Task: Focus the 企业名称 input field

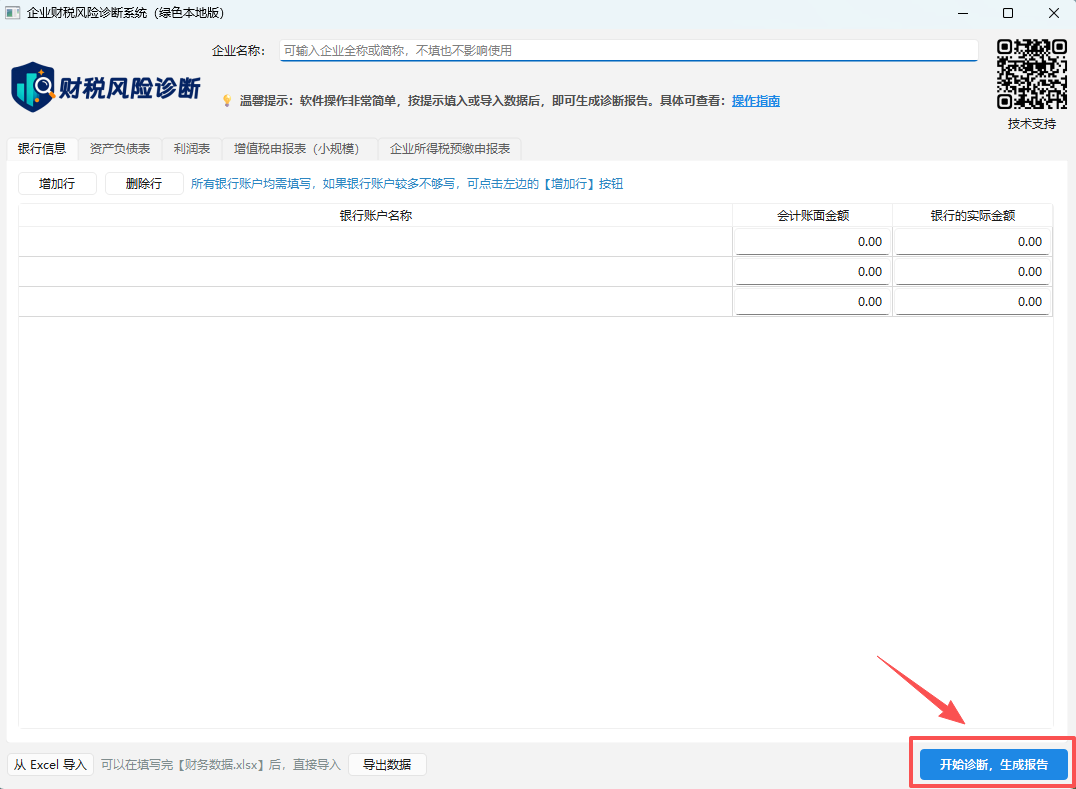Action: pos(629,50)
